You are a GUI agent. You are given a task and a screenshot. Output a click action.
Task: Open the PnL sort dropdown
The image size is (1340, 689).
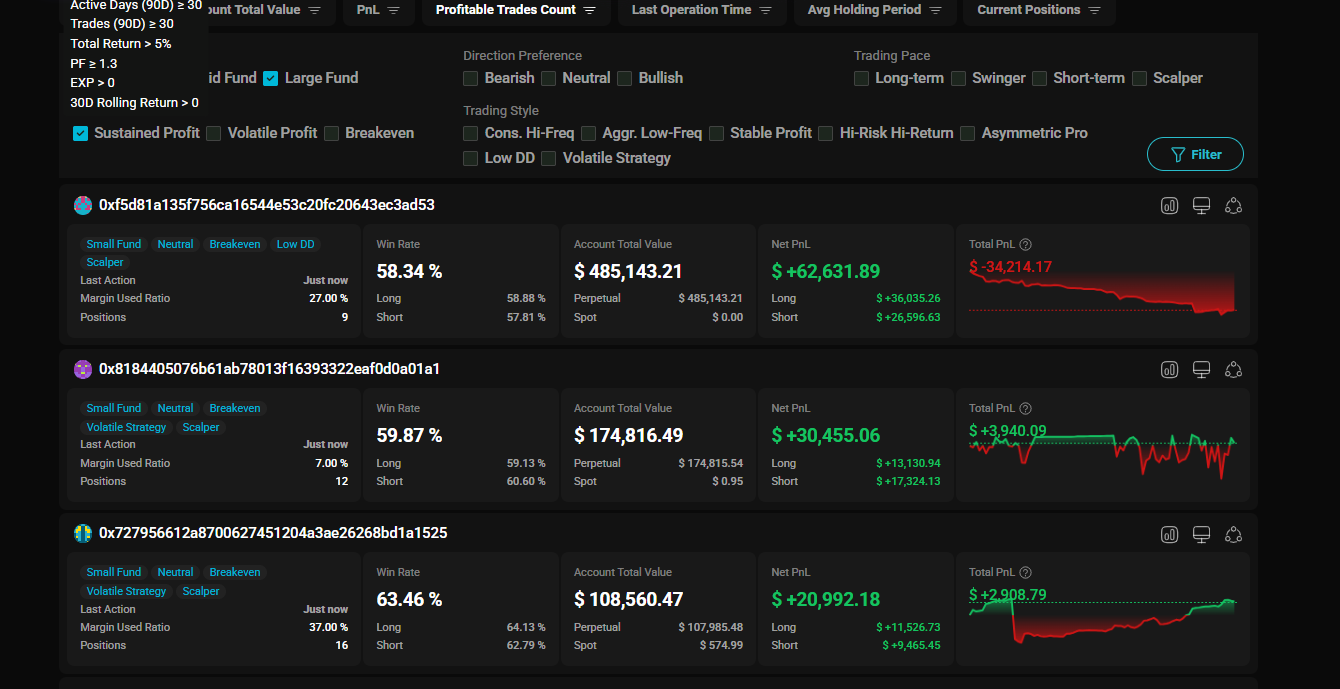(x=378, y=10)
